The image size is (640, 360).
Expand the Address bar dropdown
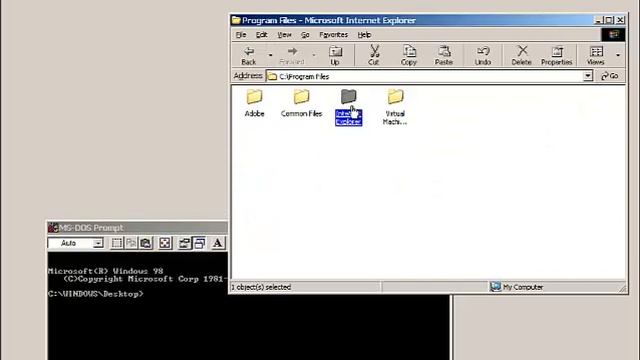(588, 76)
